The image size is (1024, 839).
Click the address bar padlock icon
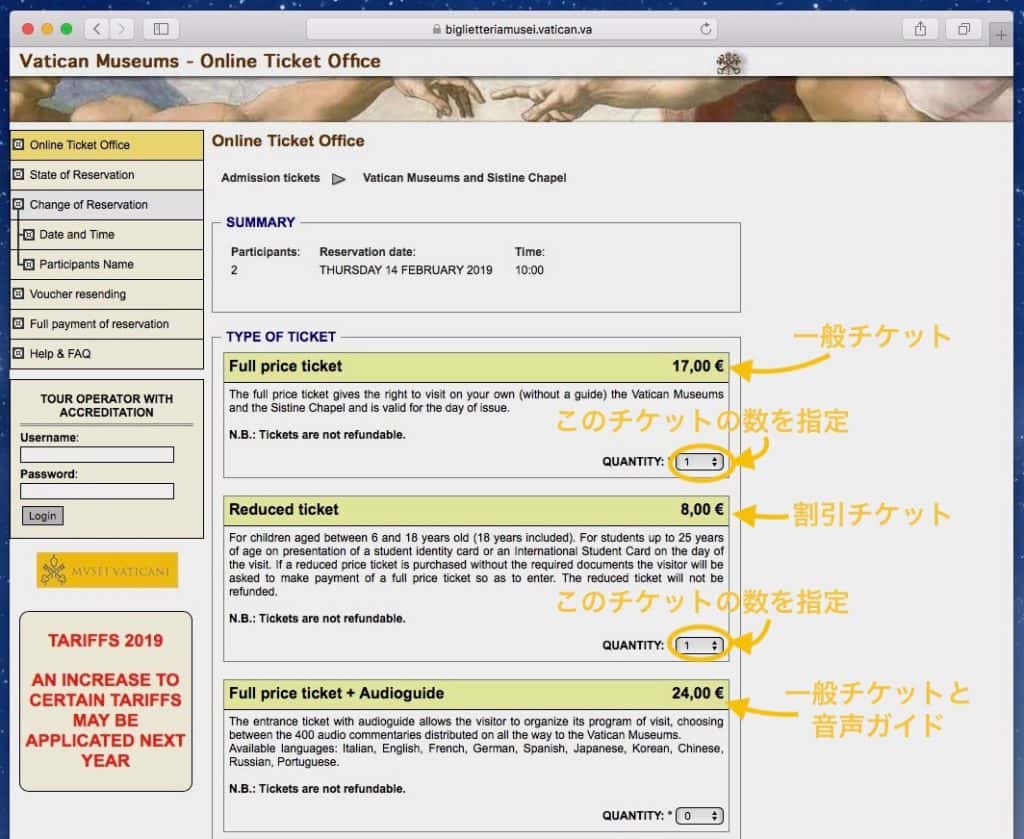tap(436, 29)
